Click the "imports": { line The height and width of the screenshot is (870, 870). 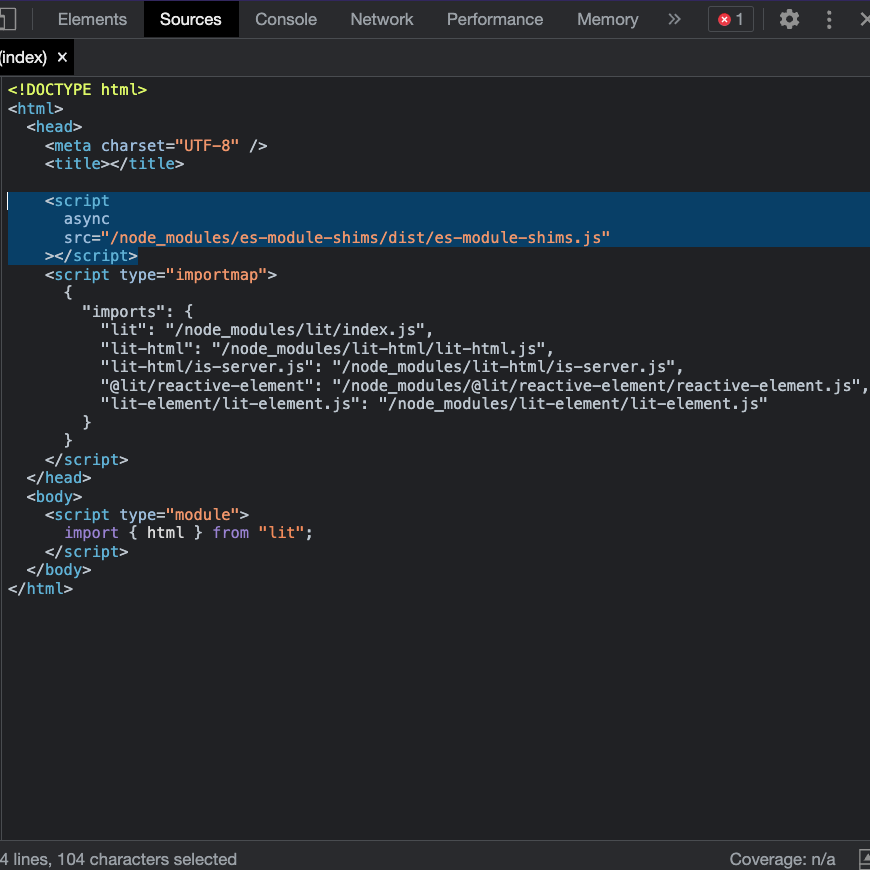click(138, 312)
